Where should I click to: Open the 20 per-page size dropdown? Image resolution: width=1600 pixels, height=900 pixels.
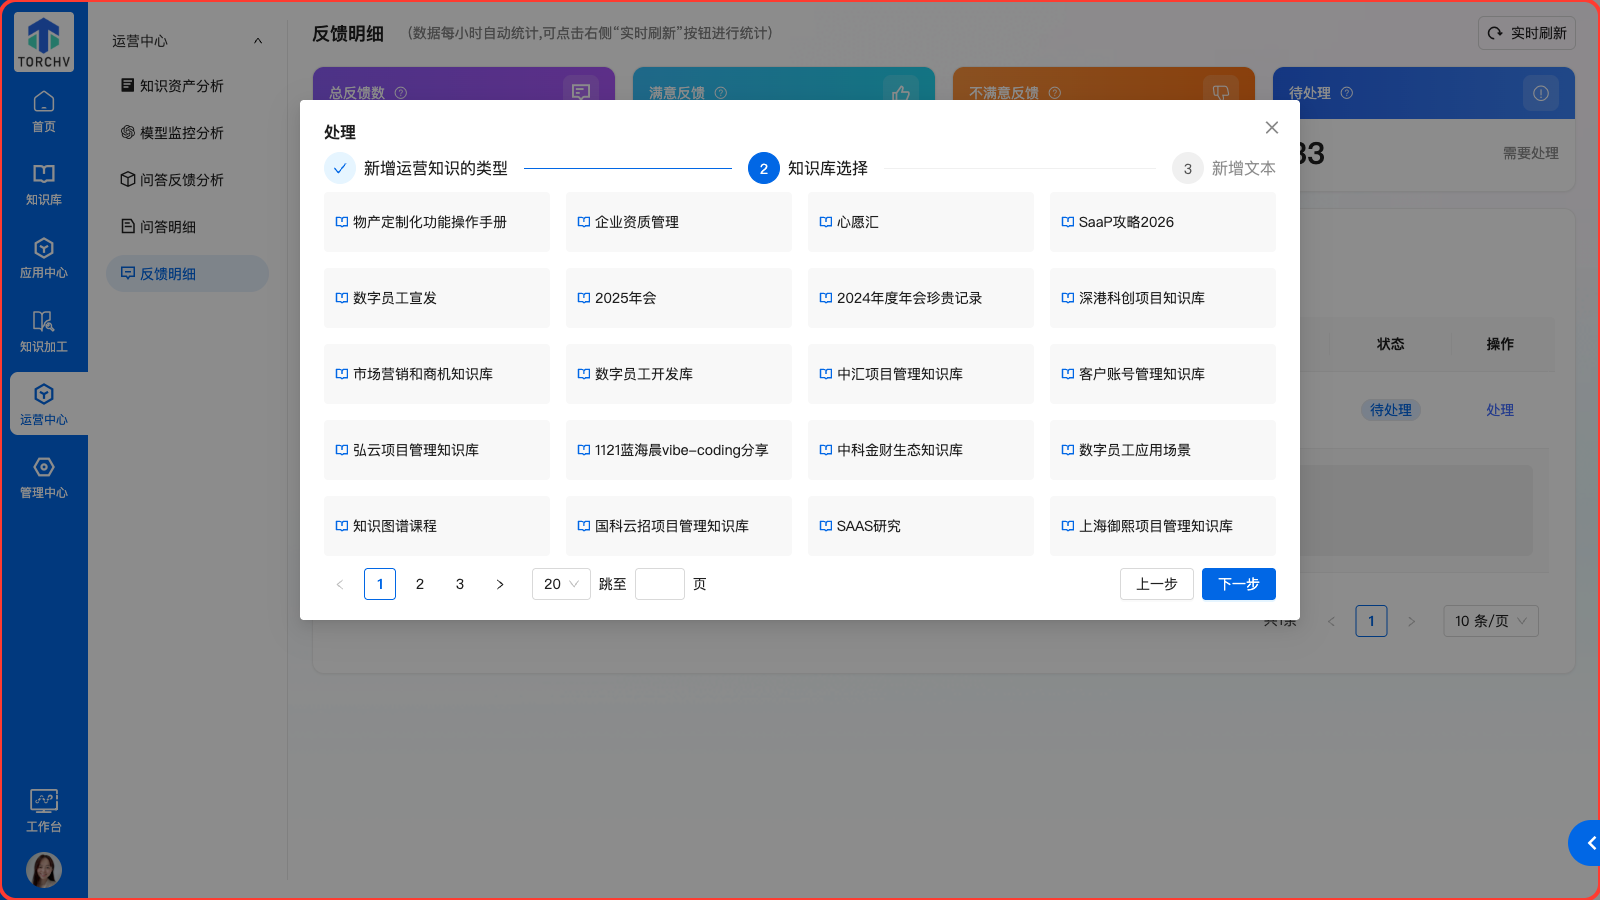(561, 584)
